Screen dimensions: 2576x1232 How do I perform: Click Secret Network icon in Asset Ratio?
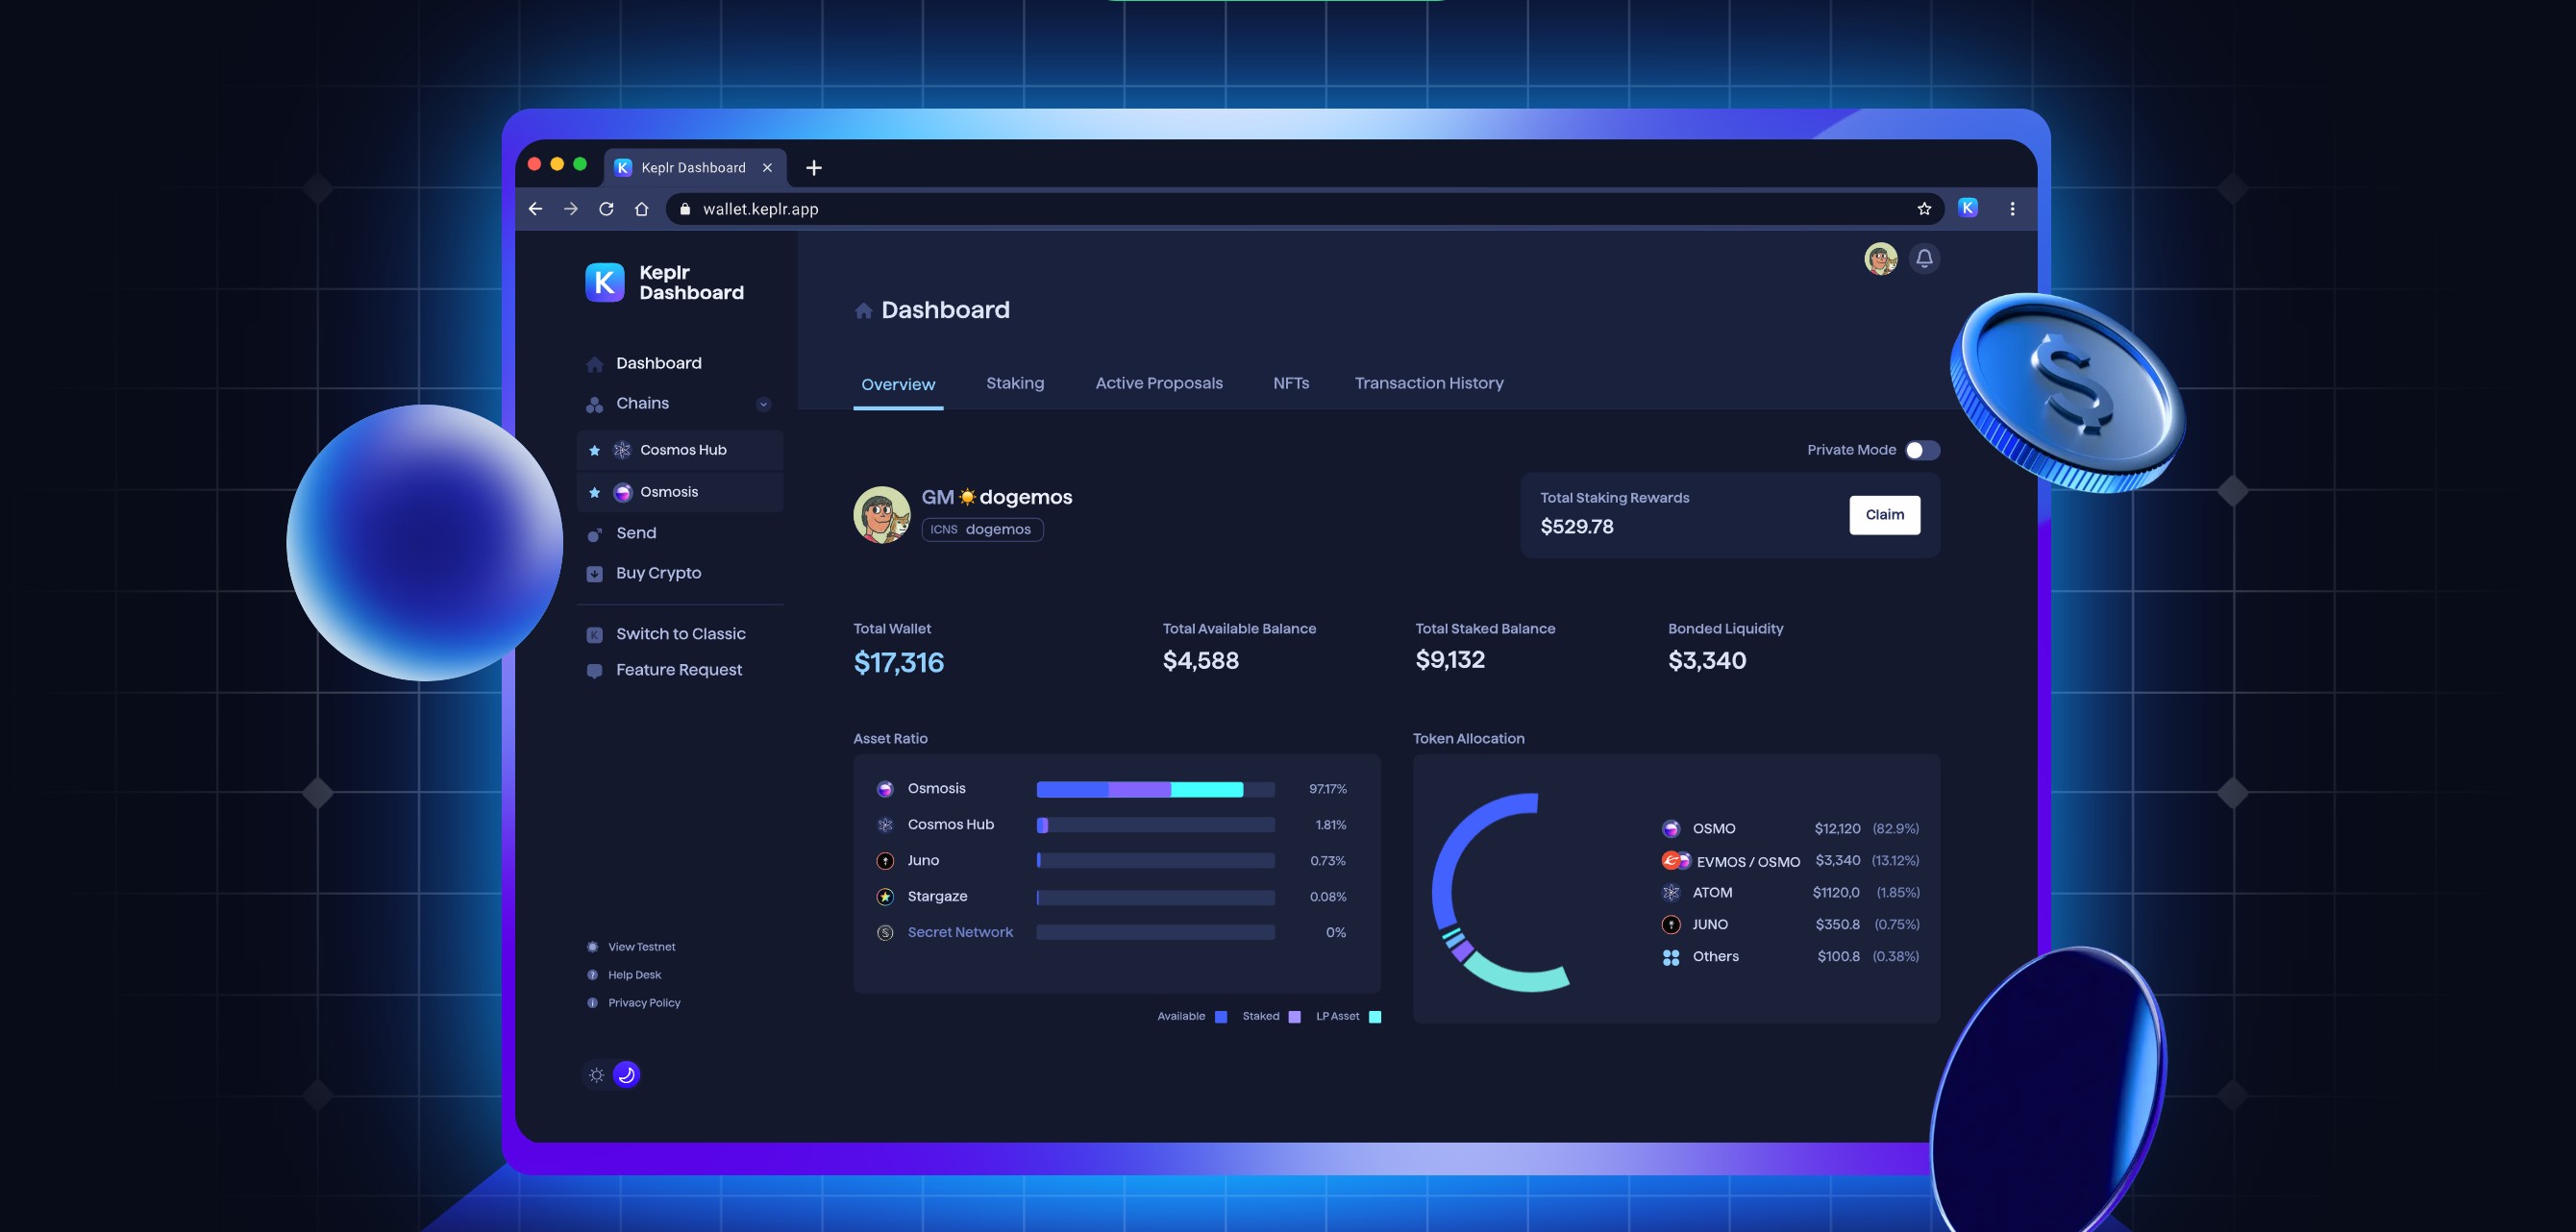[885, 933]
